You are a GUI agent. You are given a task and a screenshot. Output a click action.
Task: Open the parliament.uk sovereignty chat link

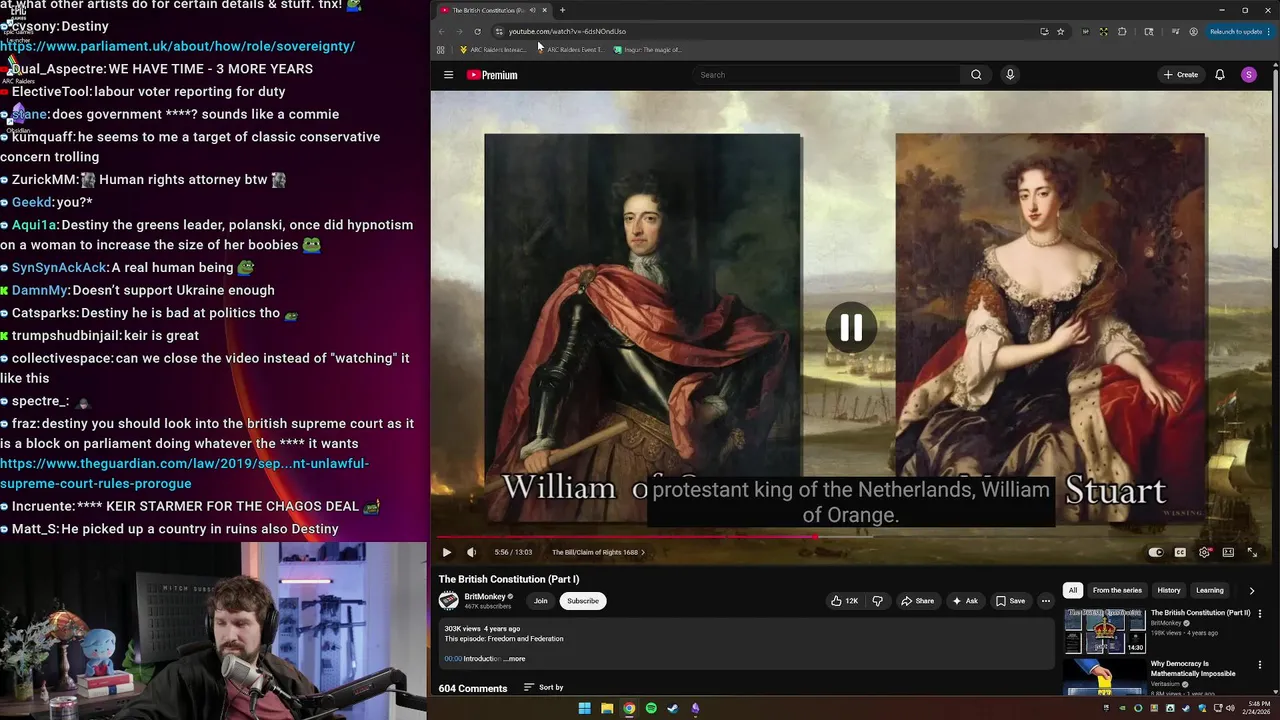point(178,46)
